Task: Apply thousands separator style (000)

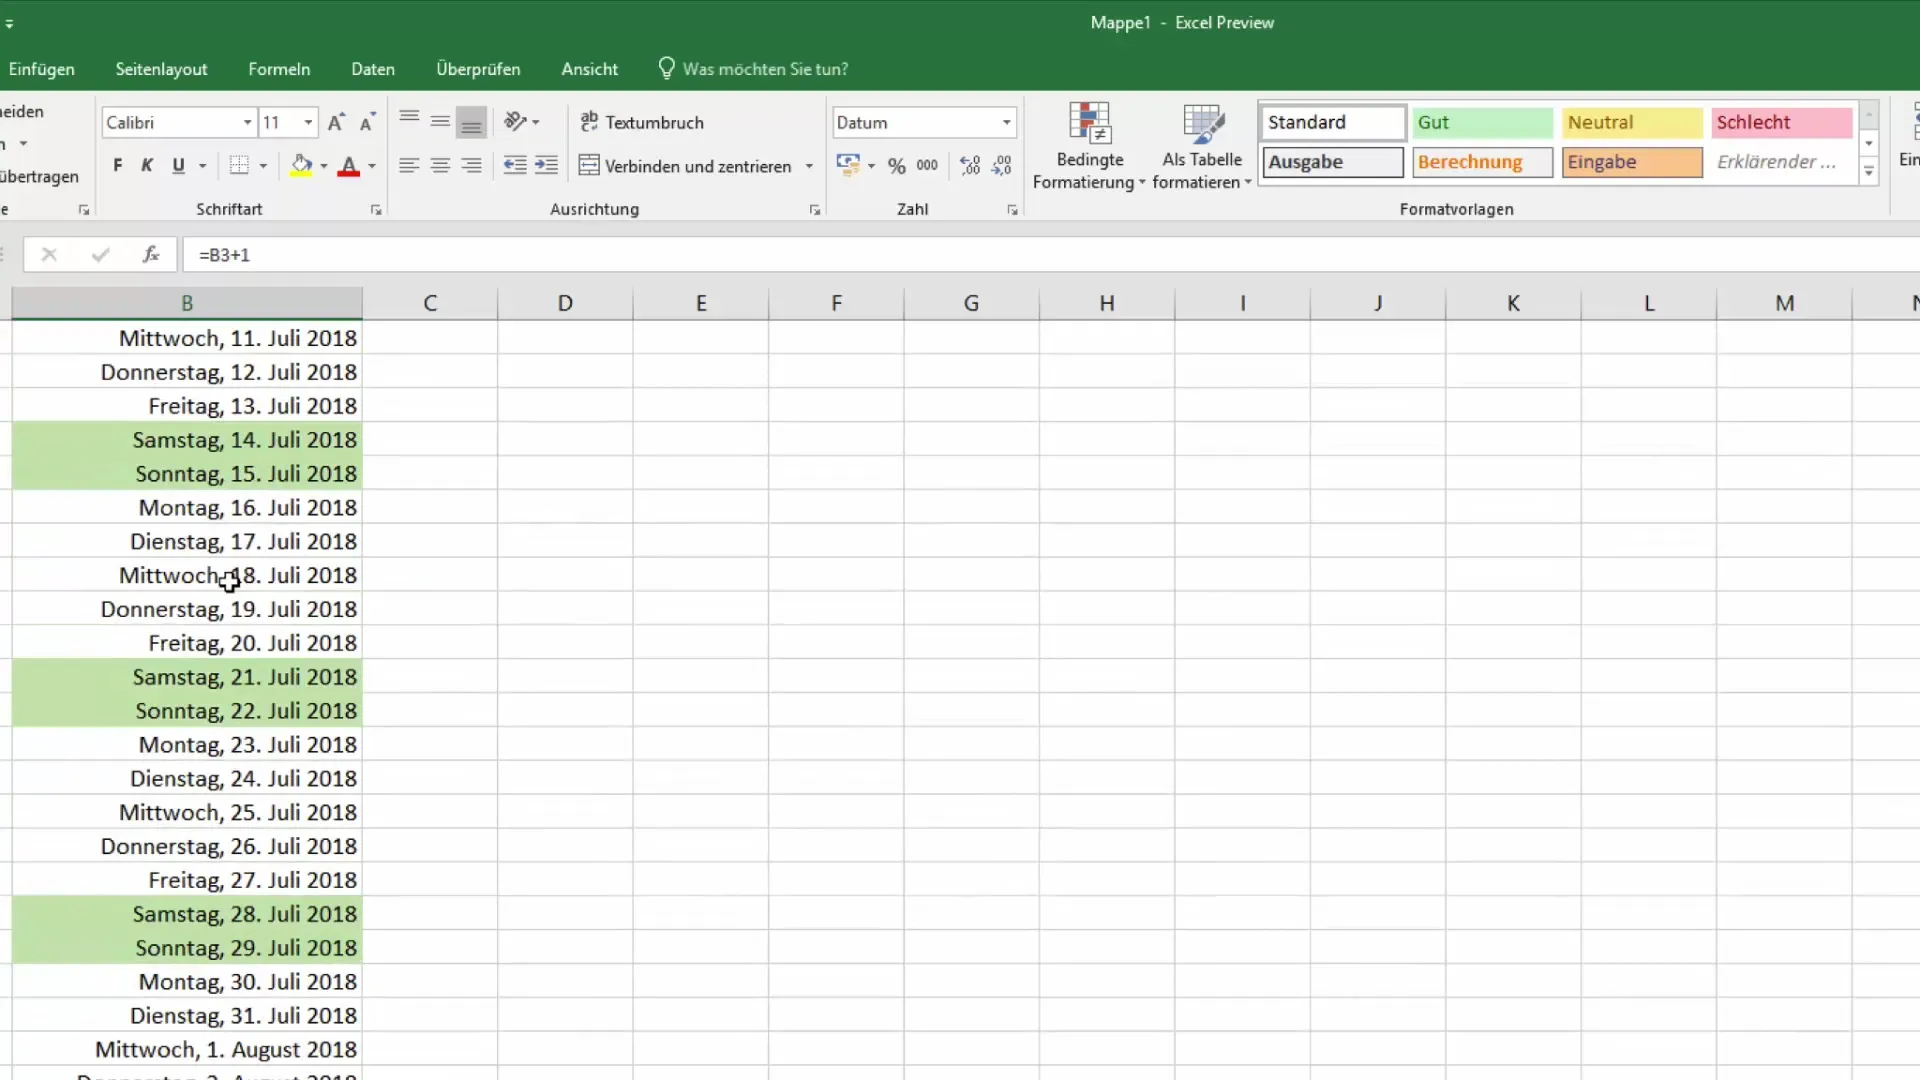Action: (927, 166)
